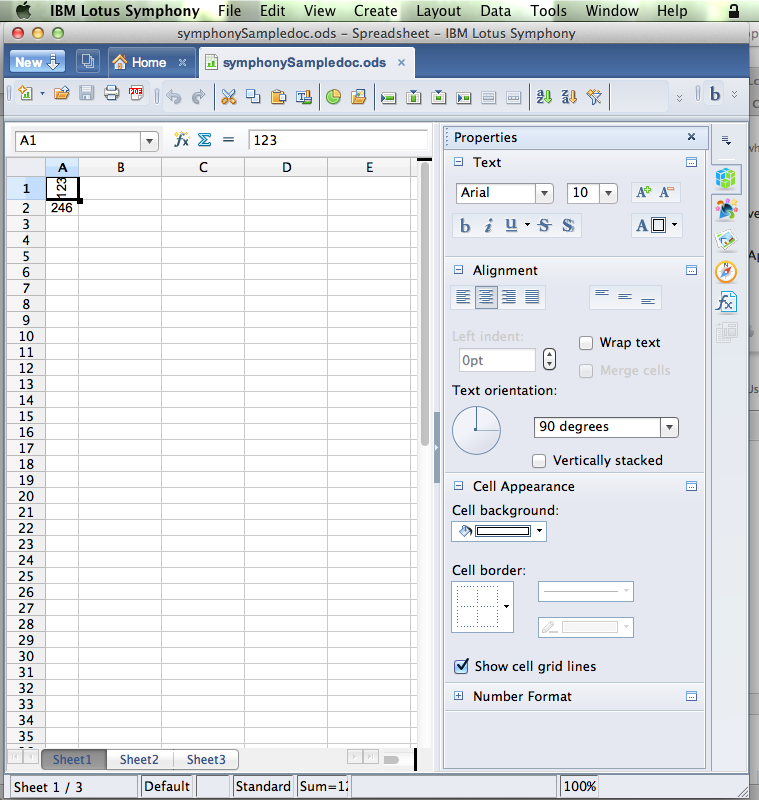
Task: Select cell A2 containing 246
Action: tap(62, 208)
